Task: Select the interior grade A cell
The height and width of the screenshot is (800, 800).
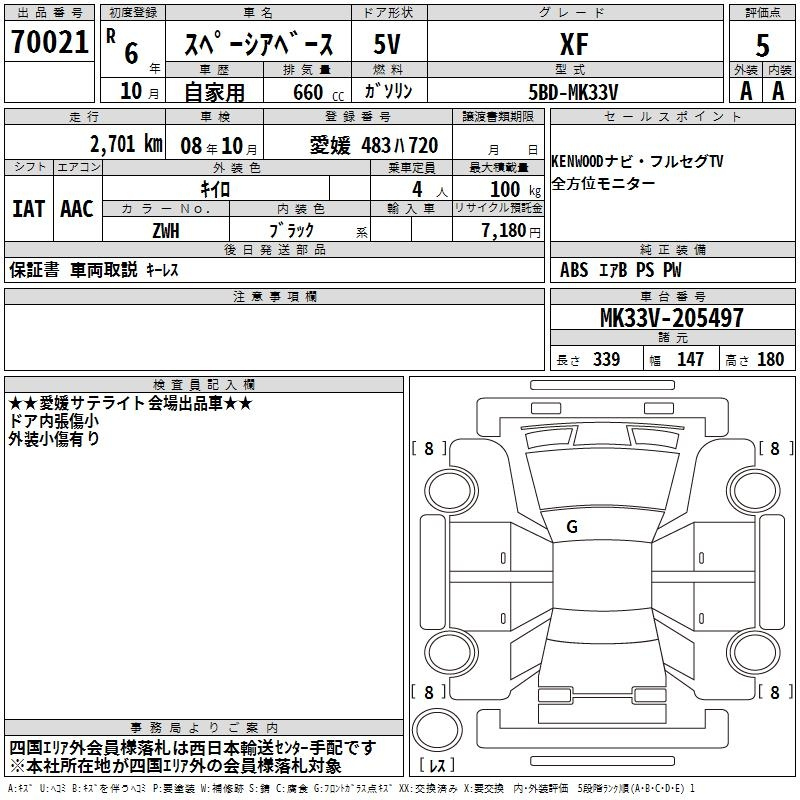Action: coord(779,90)
